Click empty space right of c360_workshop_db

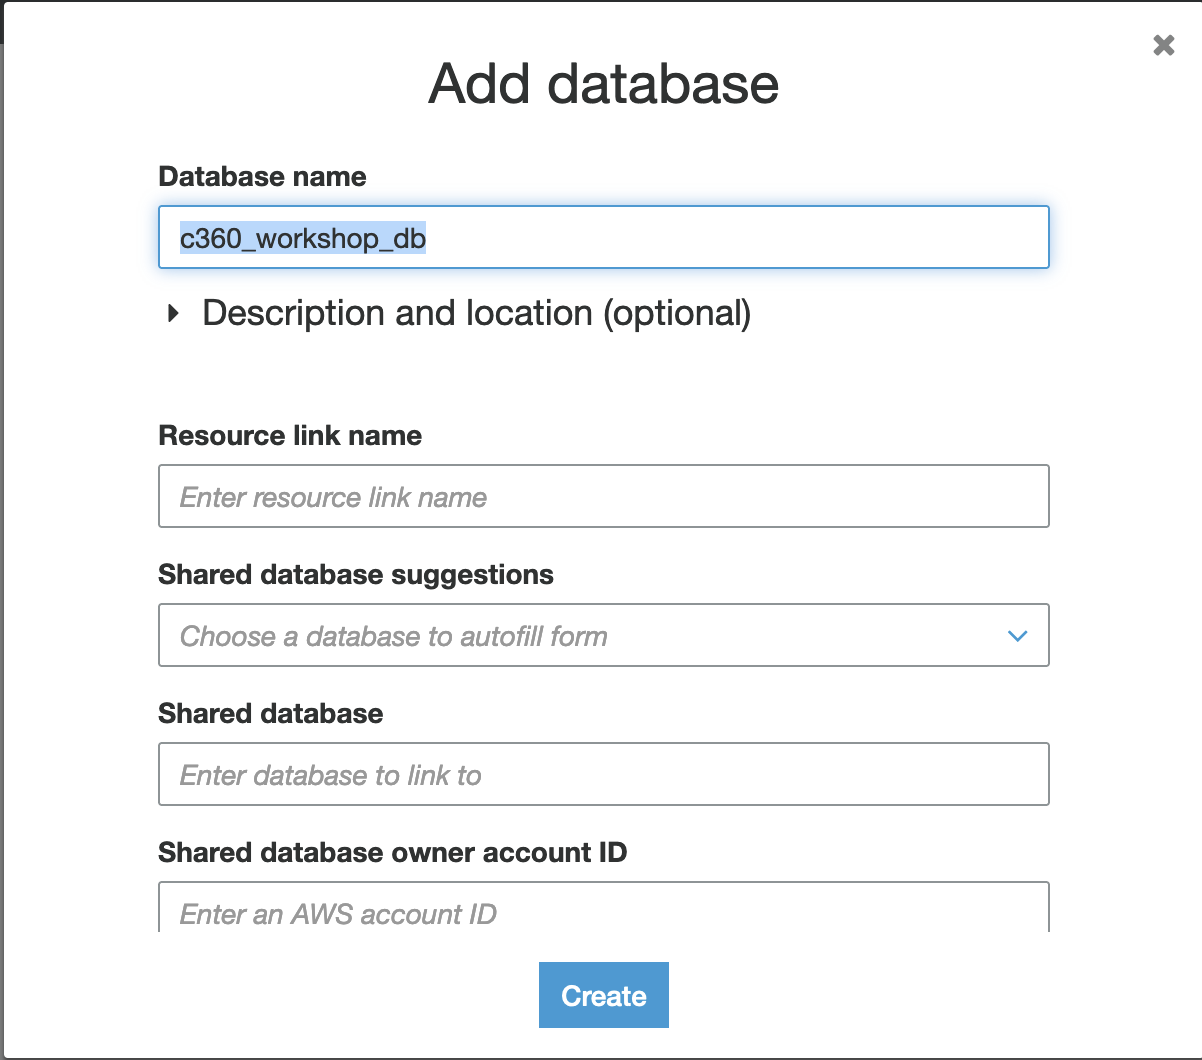740,239
